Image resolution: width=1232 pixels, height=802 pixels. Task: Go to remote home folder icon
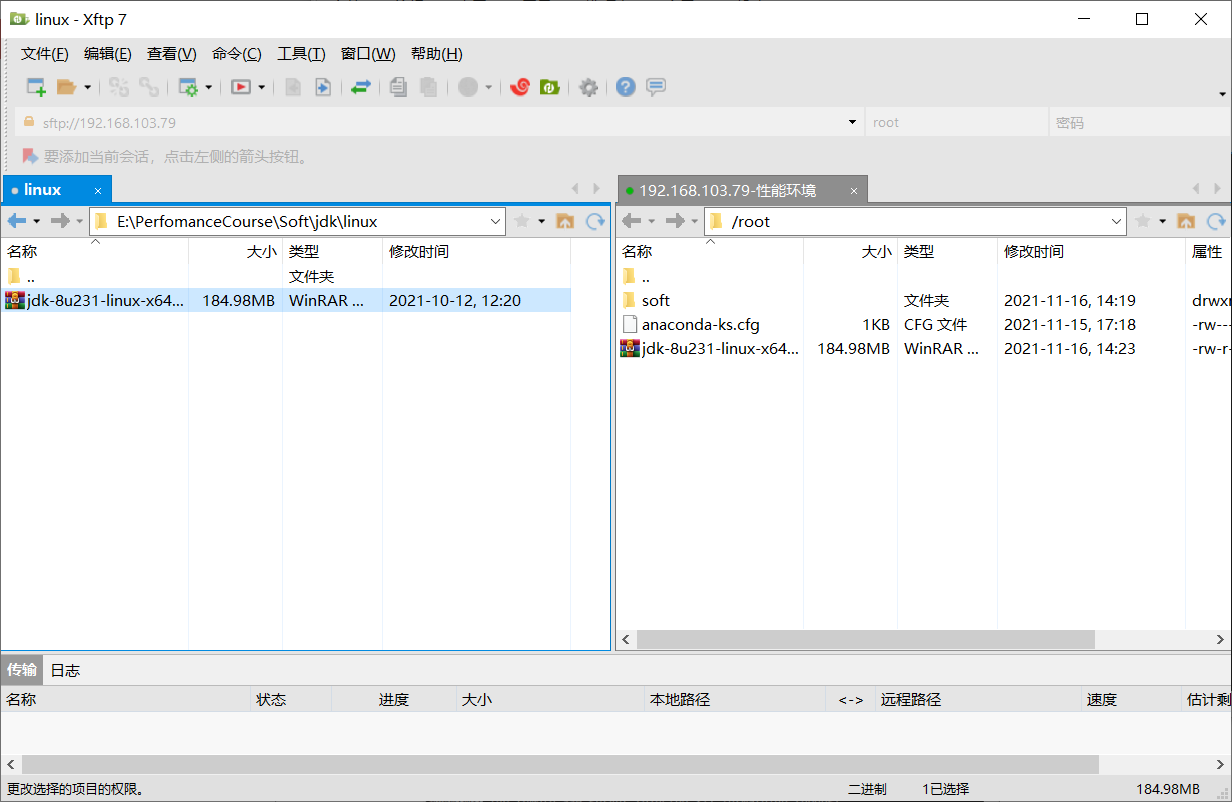pyautogui.click(x=1186, y=221)
